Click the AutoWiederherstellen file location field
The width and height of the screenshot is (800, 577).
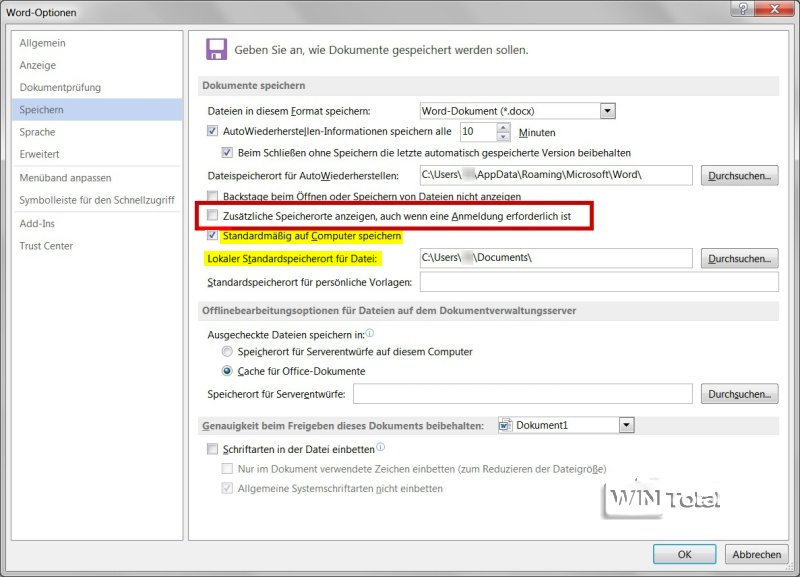tap(556, 175)
